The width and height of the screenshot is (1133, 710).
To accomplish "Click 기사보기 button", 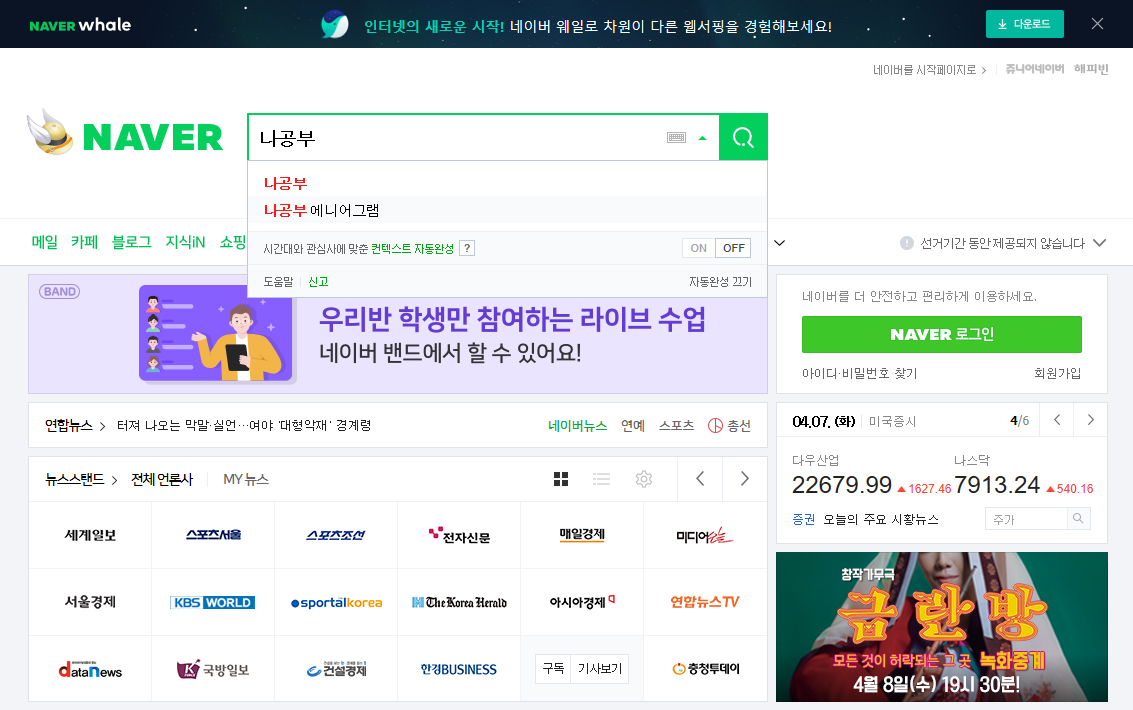I will [600, 669].
